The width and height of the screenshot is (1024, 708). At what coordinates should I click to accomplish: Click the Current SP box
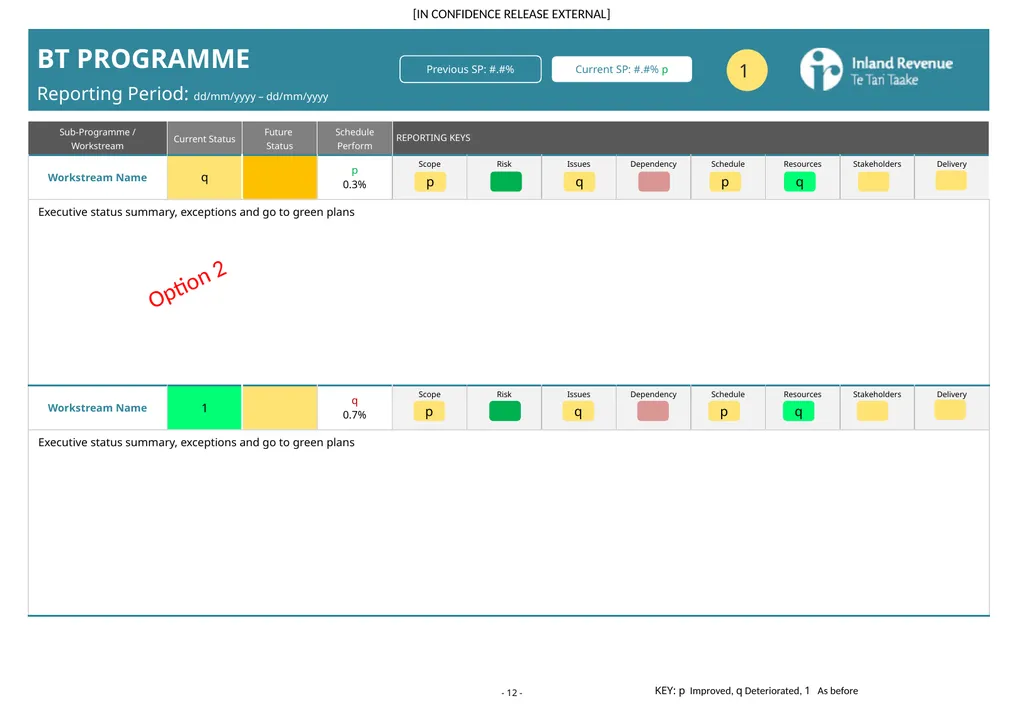coord(622,69)
